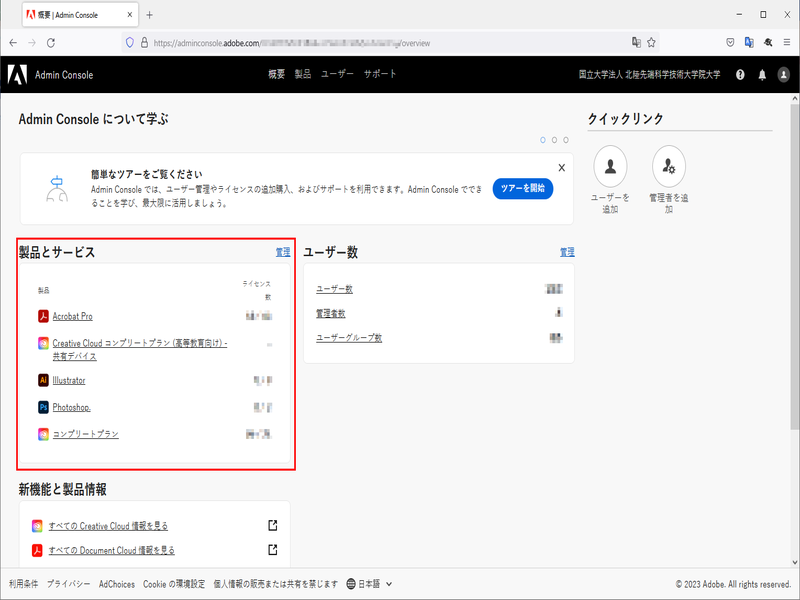Open the Illustrator product link
The width and height of the screenshot is (800, 600).
69,380
